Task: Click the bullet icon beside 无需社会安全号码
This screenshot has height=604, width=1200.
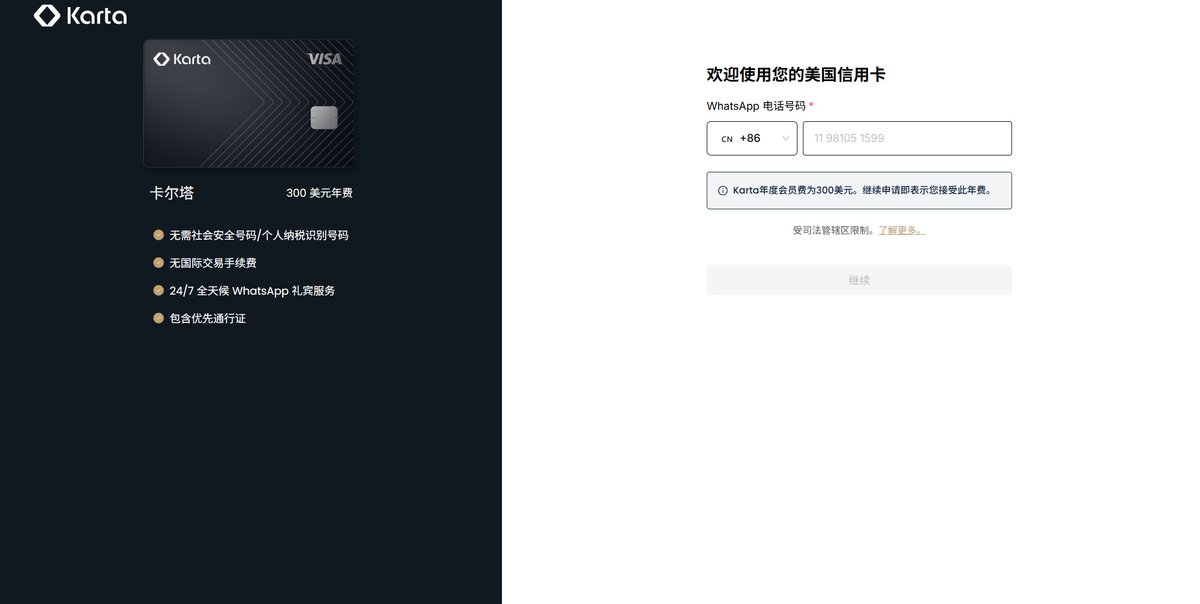Action: pos(158,235)
